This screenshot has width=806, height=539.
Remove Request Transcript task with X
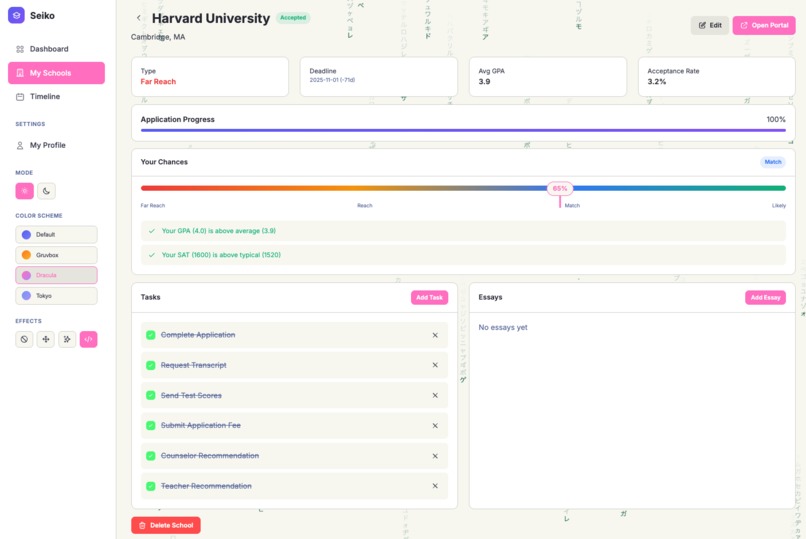coord(435,365)
